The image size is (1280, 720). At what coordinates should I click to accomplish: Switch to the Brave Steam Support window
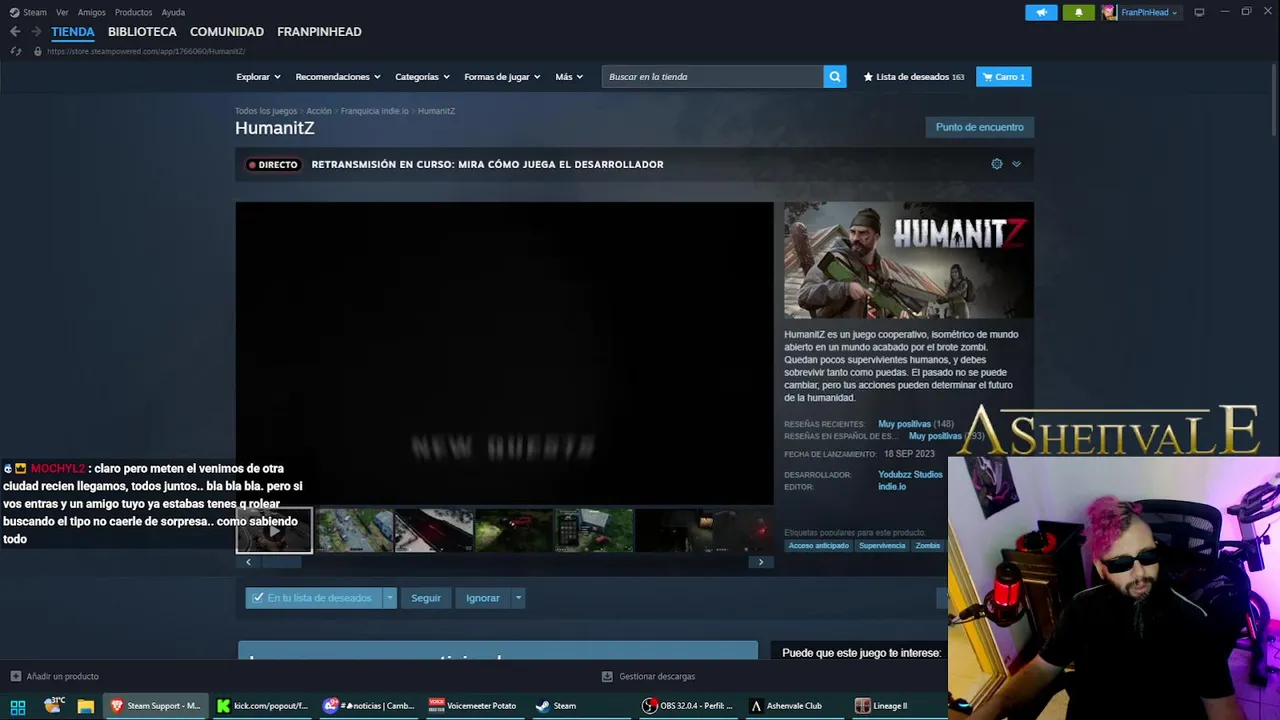[155, 706]
